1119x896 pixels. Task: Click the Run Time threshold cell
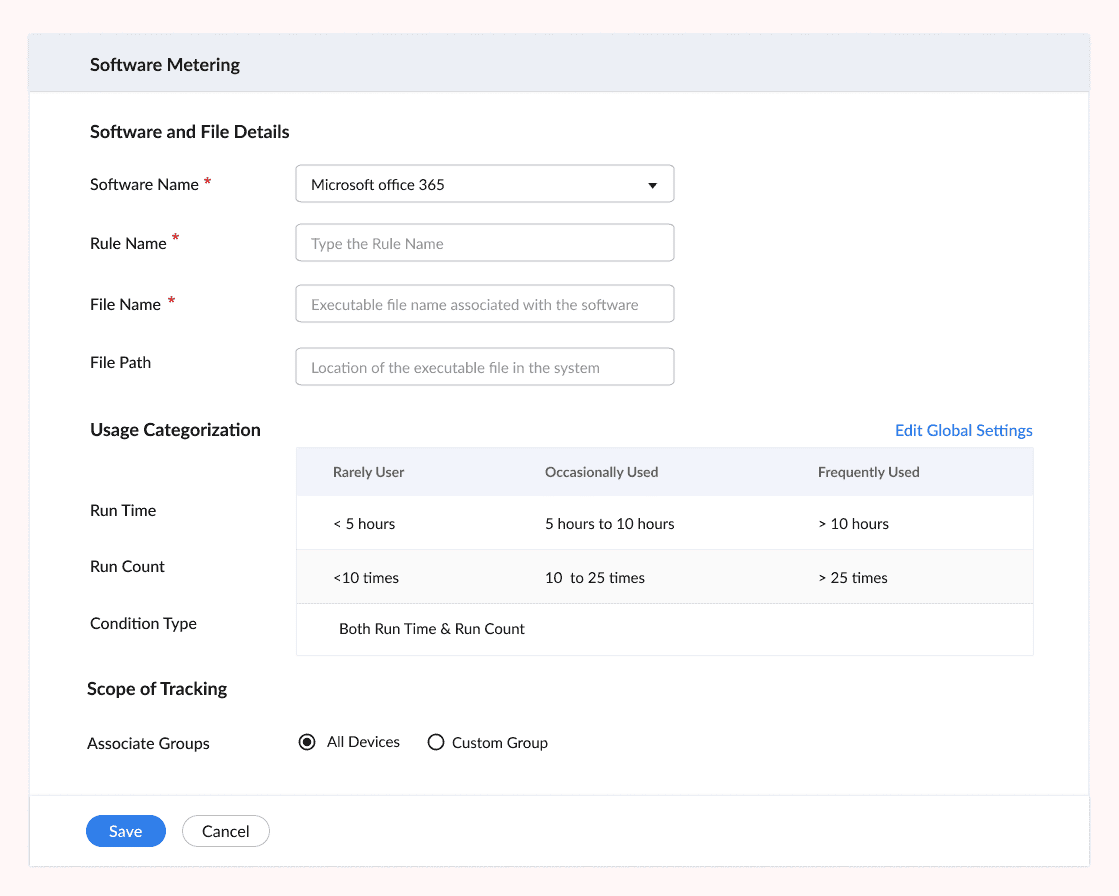point(364,523)
